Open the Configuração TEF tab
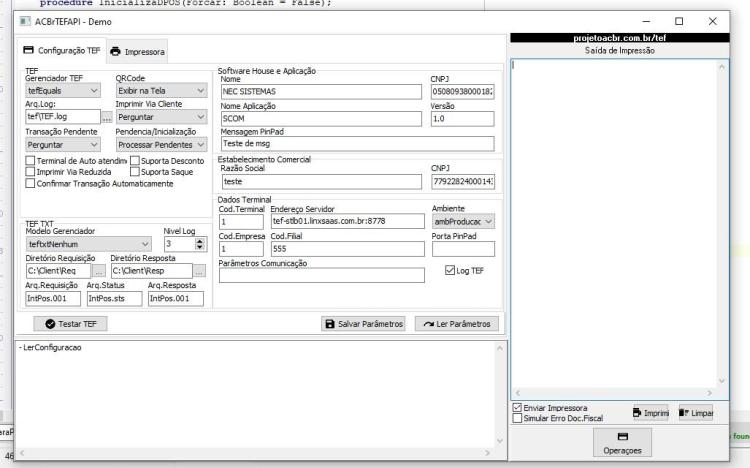750x468 pixels. click(x=62, y=50)
